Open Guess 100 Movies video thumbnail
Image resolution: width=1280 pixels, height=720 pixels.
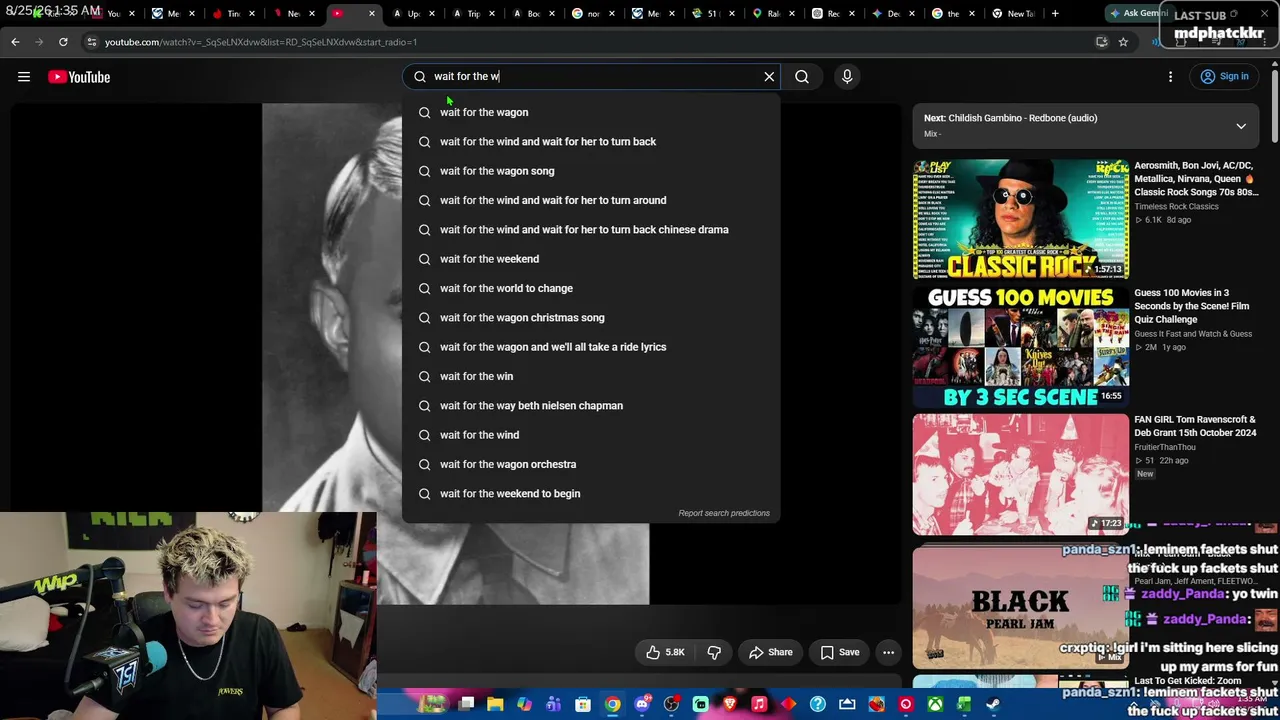coord(1020,347)
